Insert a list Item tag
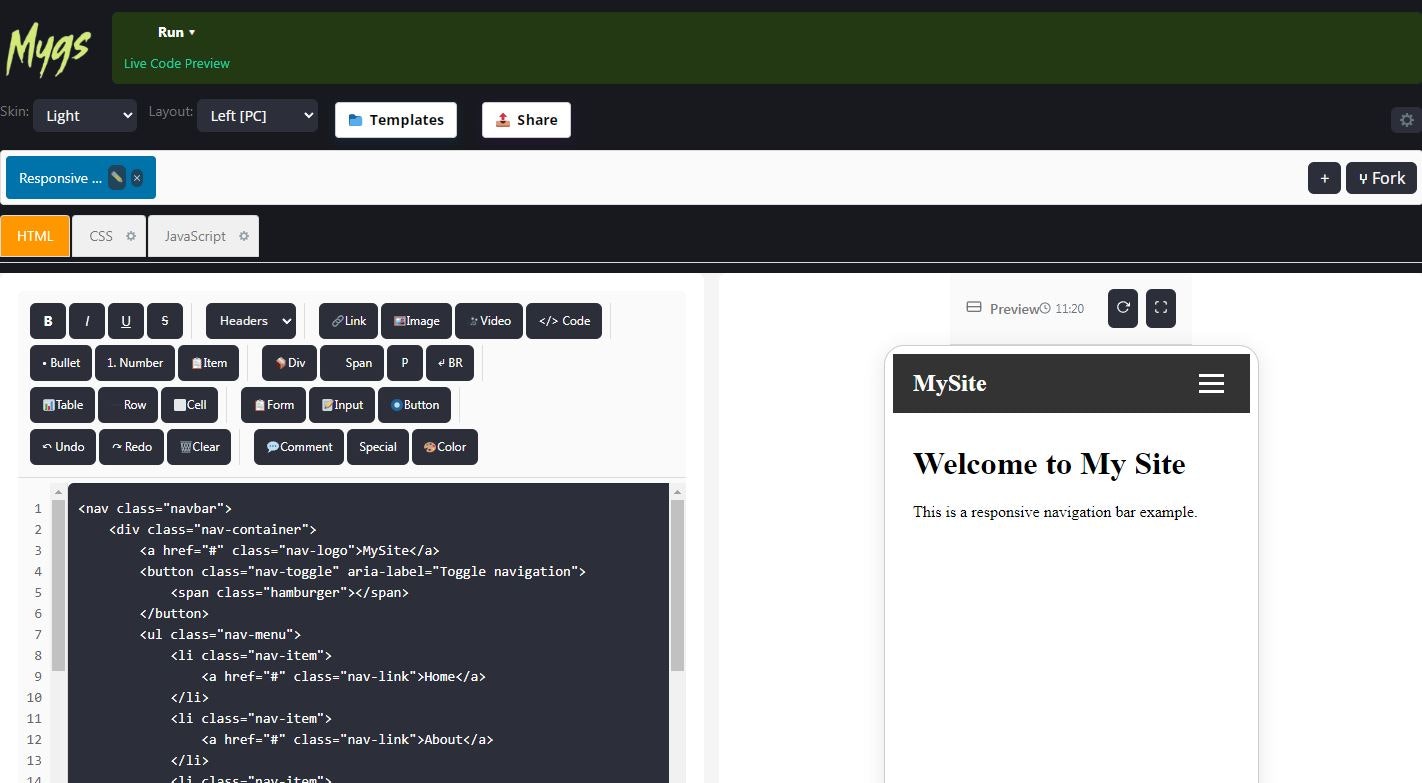Viewport: 1422px width, 783px height. coord(208,363)
